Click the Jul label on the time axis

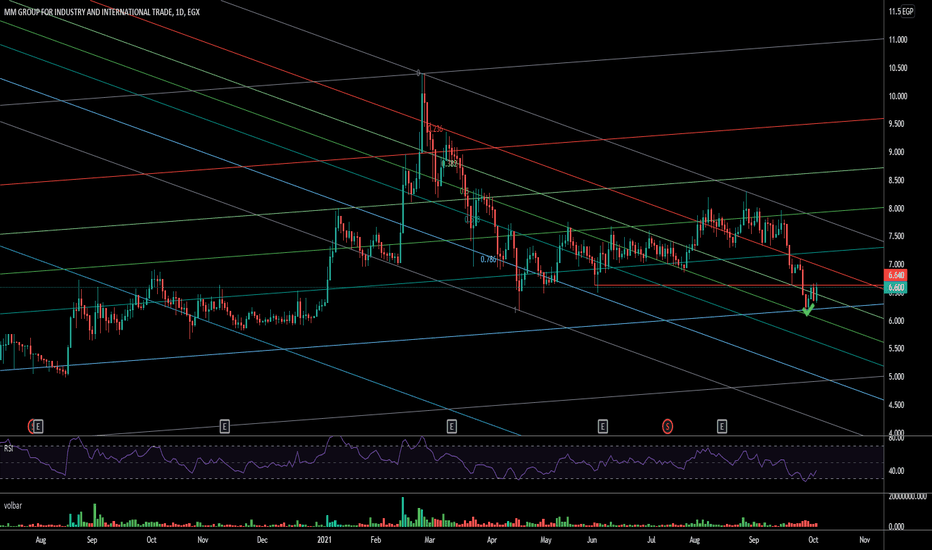click(651, 540)
